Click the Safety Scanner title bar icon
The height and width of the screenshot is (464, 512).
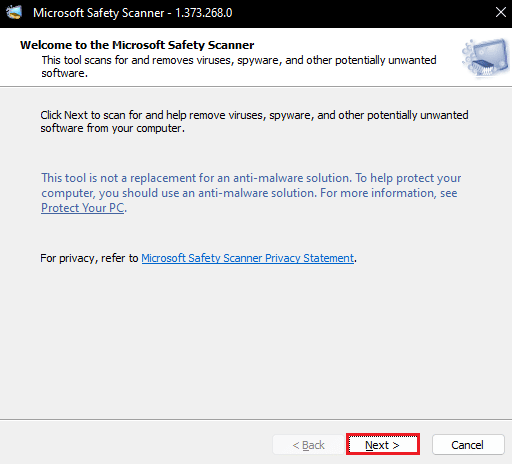pyautogui.click(x=14, y=13)
